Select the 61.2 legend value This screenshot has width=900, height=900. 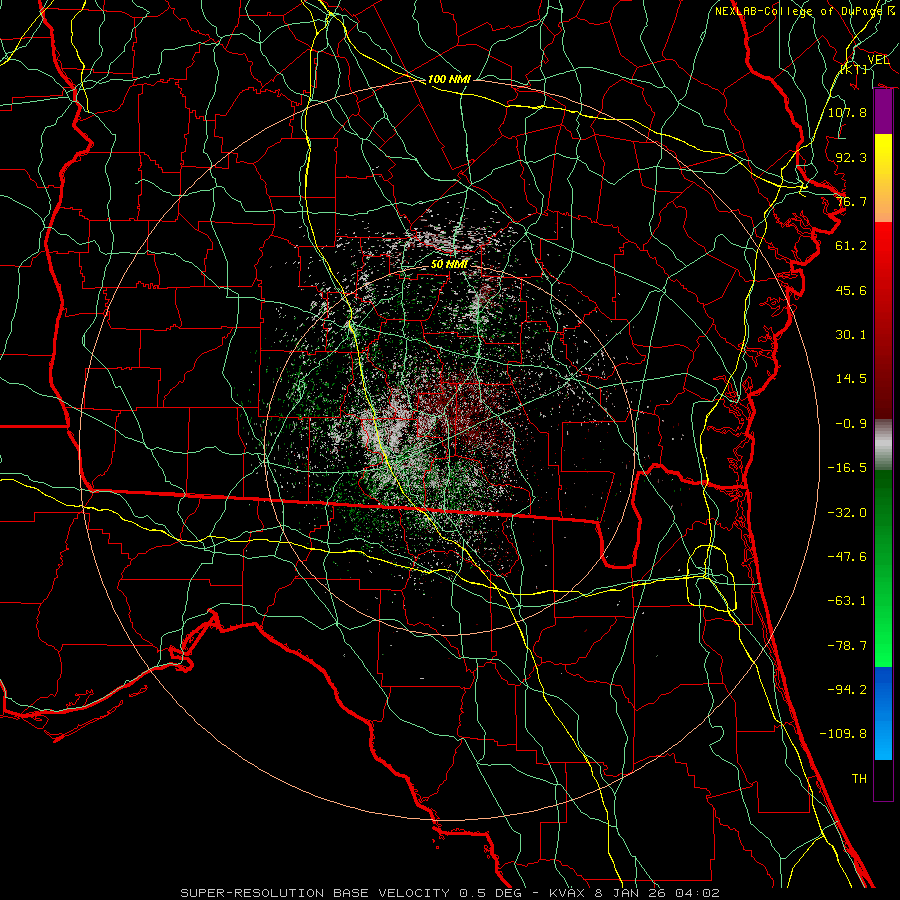point(851,246)
